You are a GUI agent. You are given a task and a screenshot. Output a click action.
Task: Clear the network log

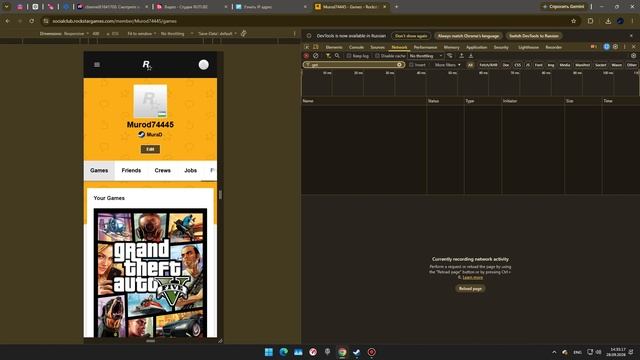tap(316, 56)
